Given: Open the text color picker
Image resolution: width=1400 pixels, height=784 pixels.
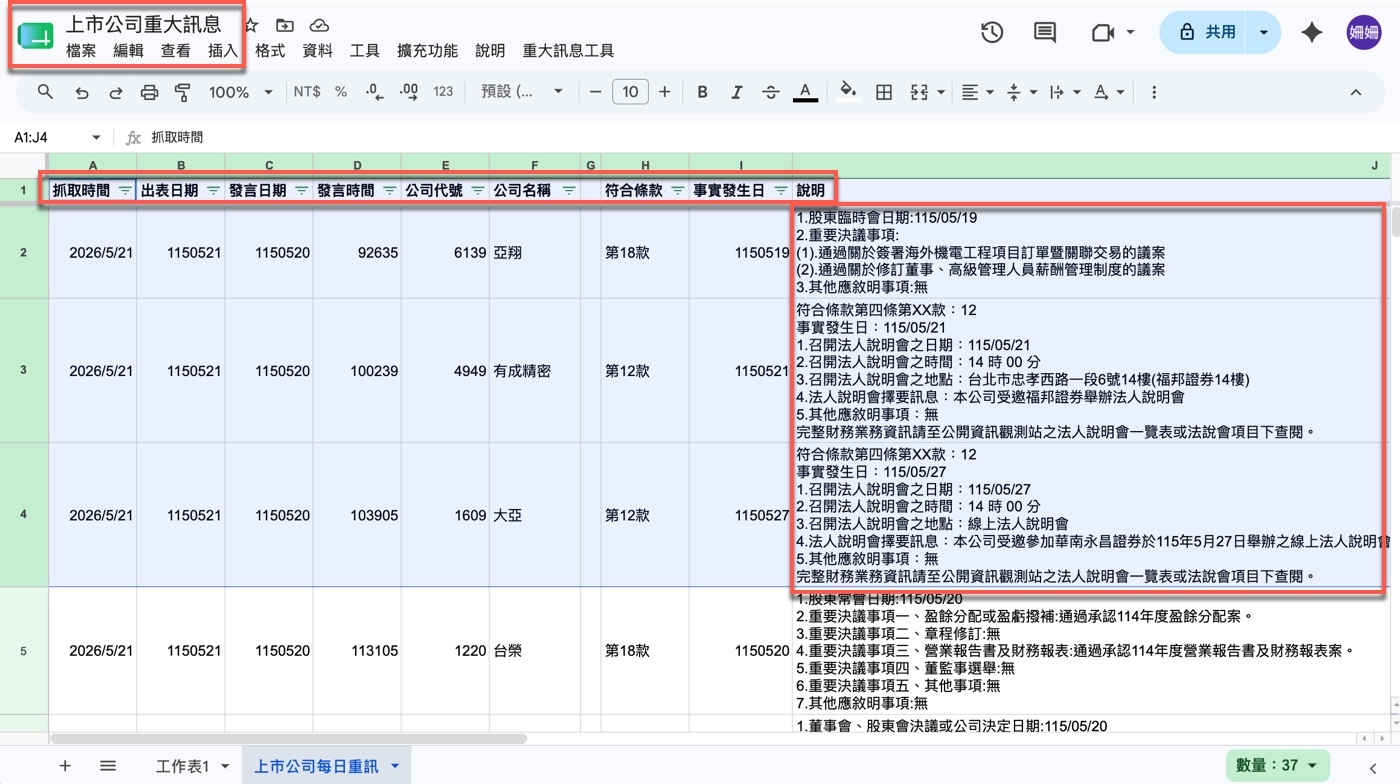Looking at the screenshot, I should (805, 92).
